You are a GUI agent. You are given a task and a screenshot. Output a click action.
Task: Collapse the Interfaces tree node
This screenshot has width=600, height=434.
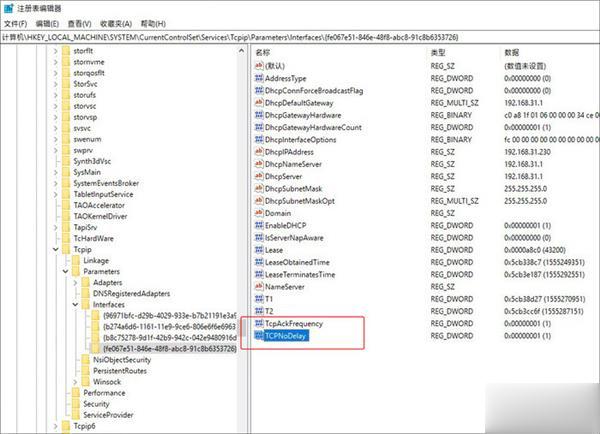coord(75,305)
